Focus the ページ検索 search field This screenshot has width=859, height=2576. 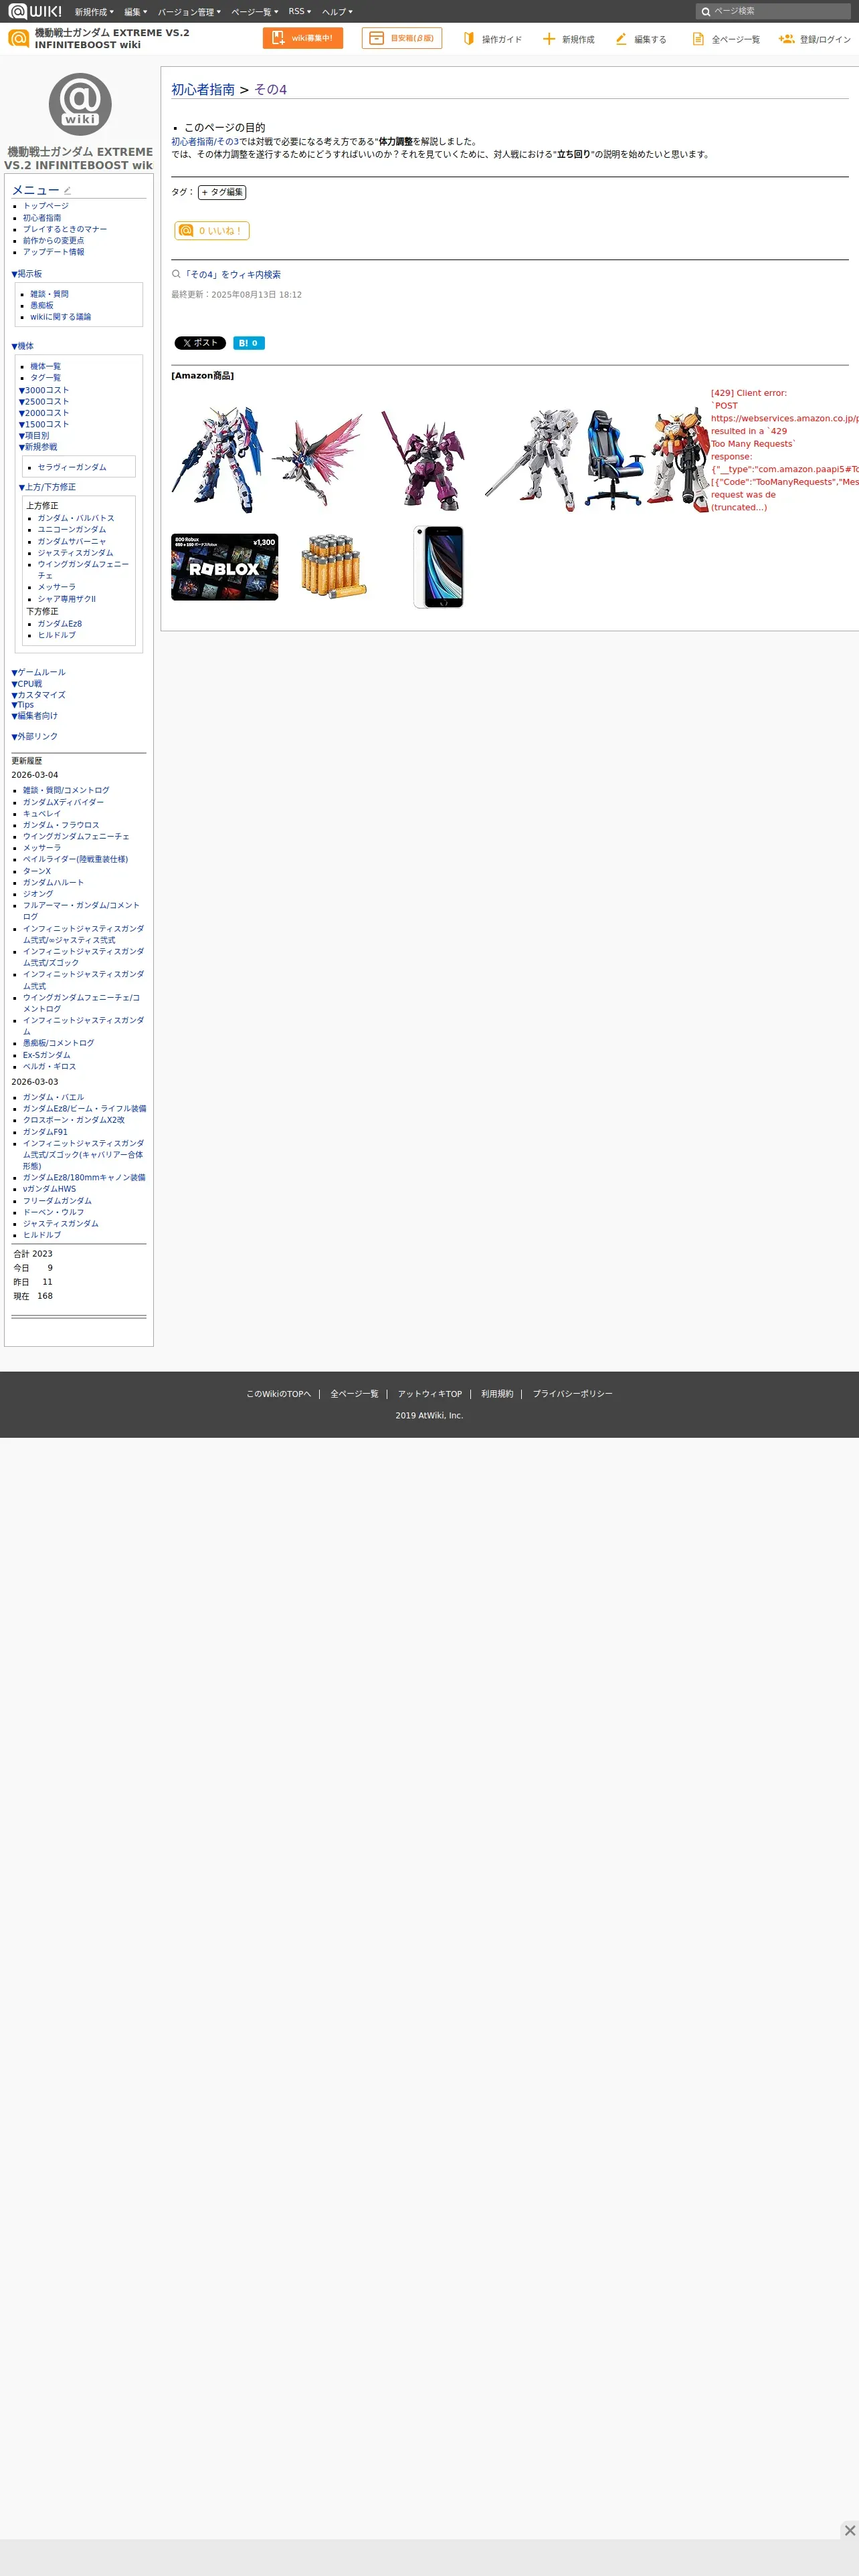coord(773,12)
